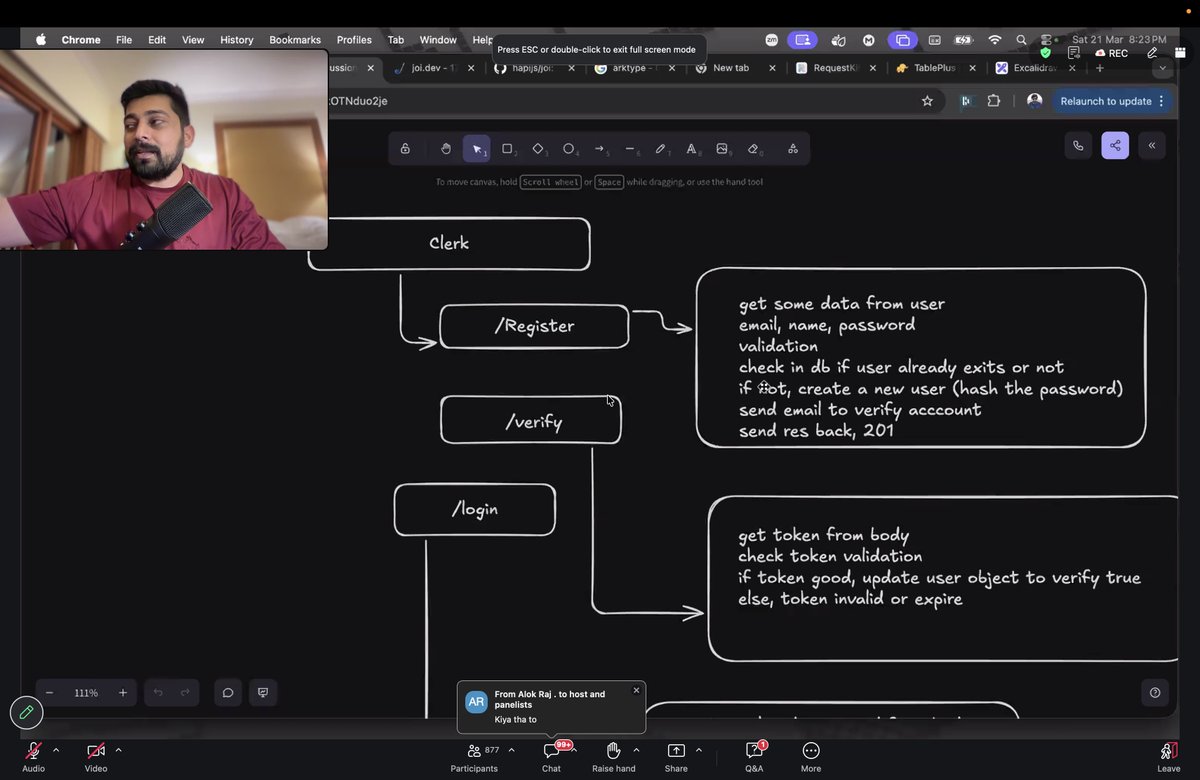
Task: Reset canvas zoom by clicking 111%
Action: click(86, 692)
